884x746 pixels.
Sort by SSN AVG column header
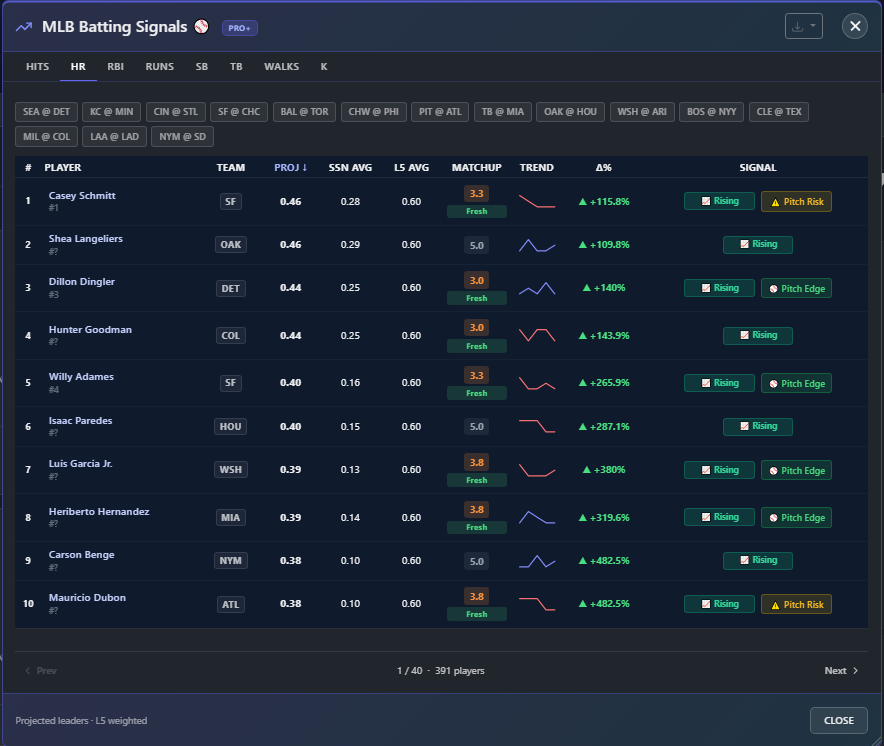coord(350,167)
